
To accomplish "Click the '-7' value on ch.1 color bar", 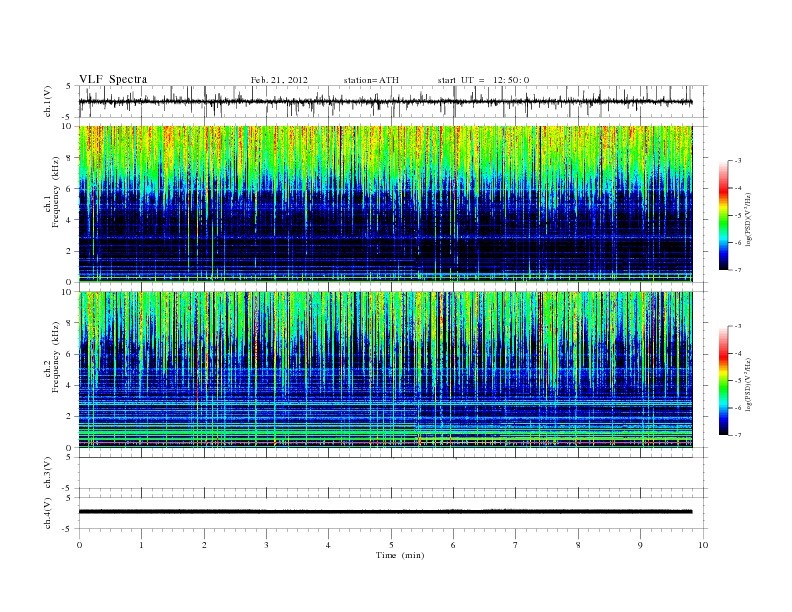I will pos(738,270).
